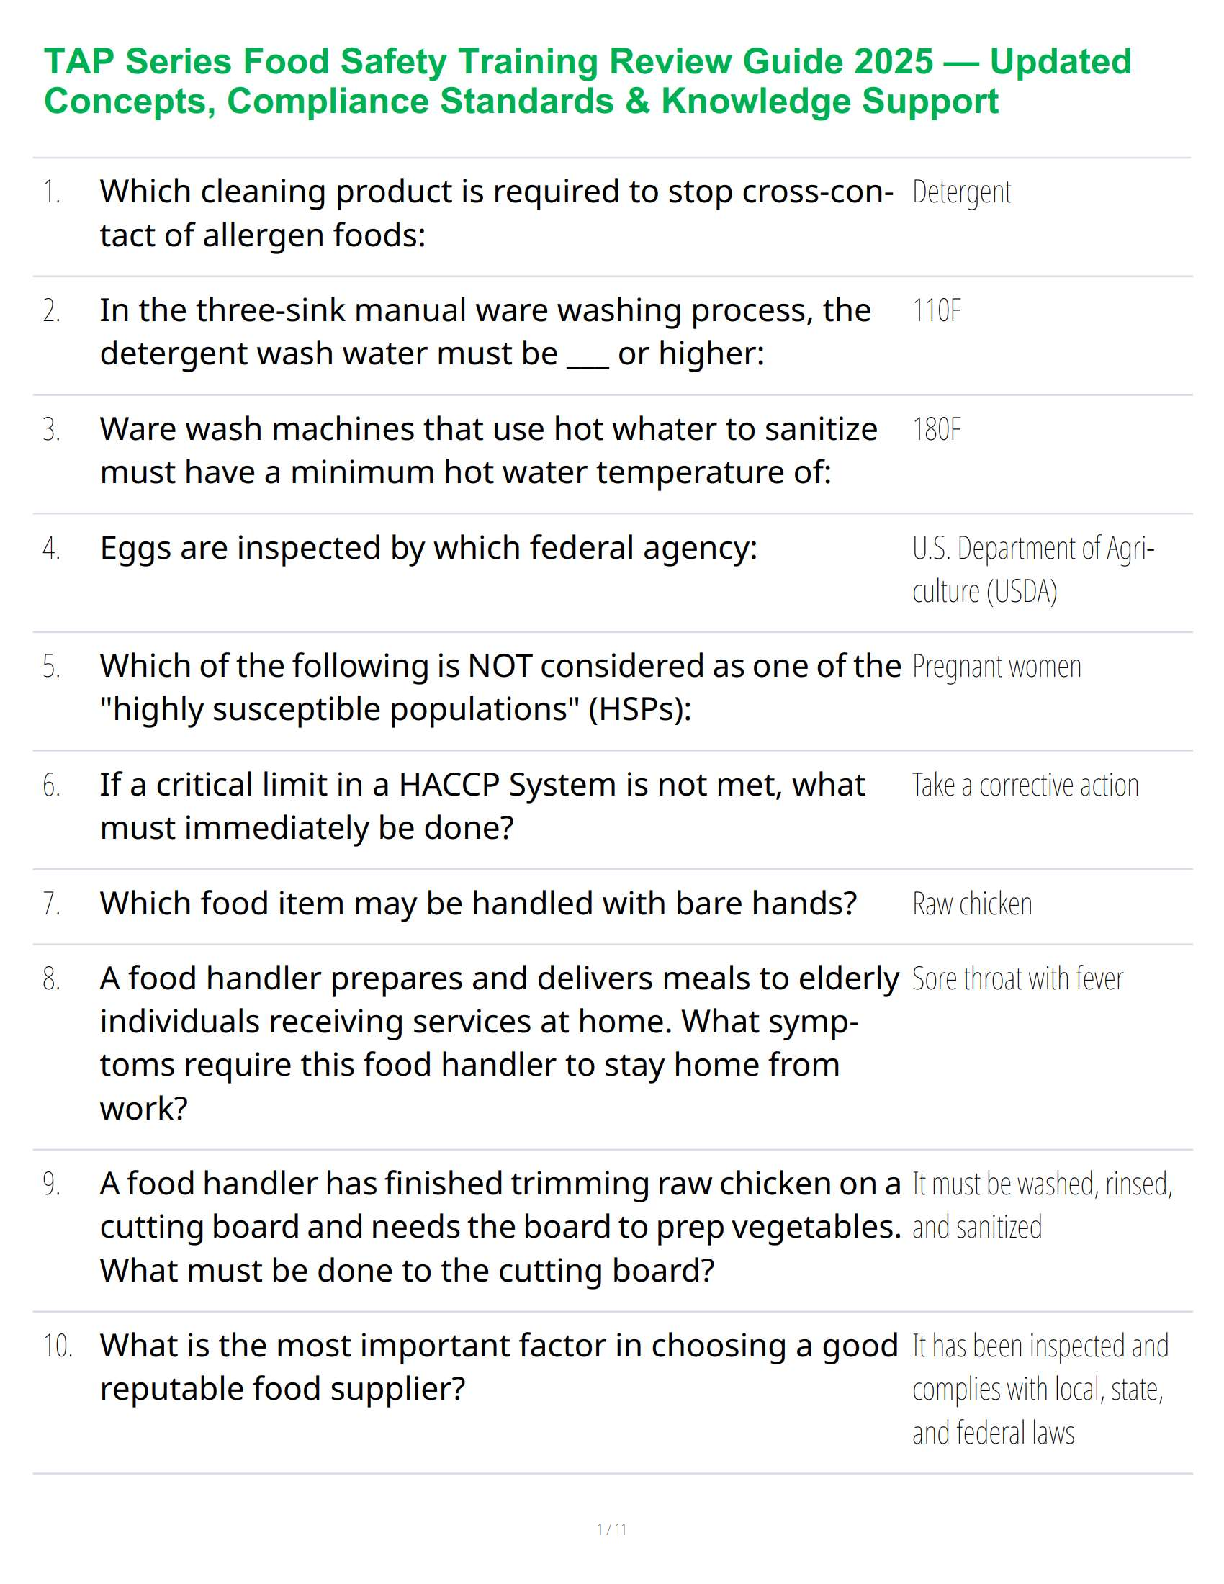This screenshot has height=1584, width=1224.
Task: Click the highly susceptible populations question
Action: (500, 688)
